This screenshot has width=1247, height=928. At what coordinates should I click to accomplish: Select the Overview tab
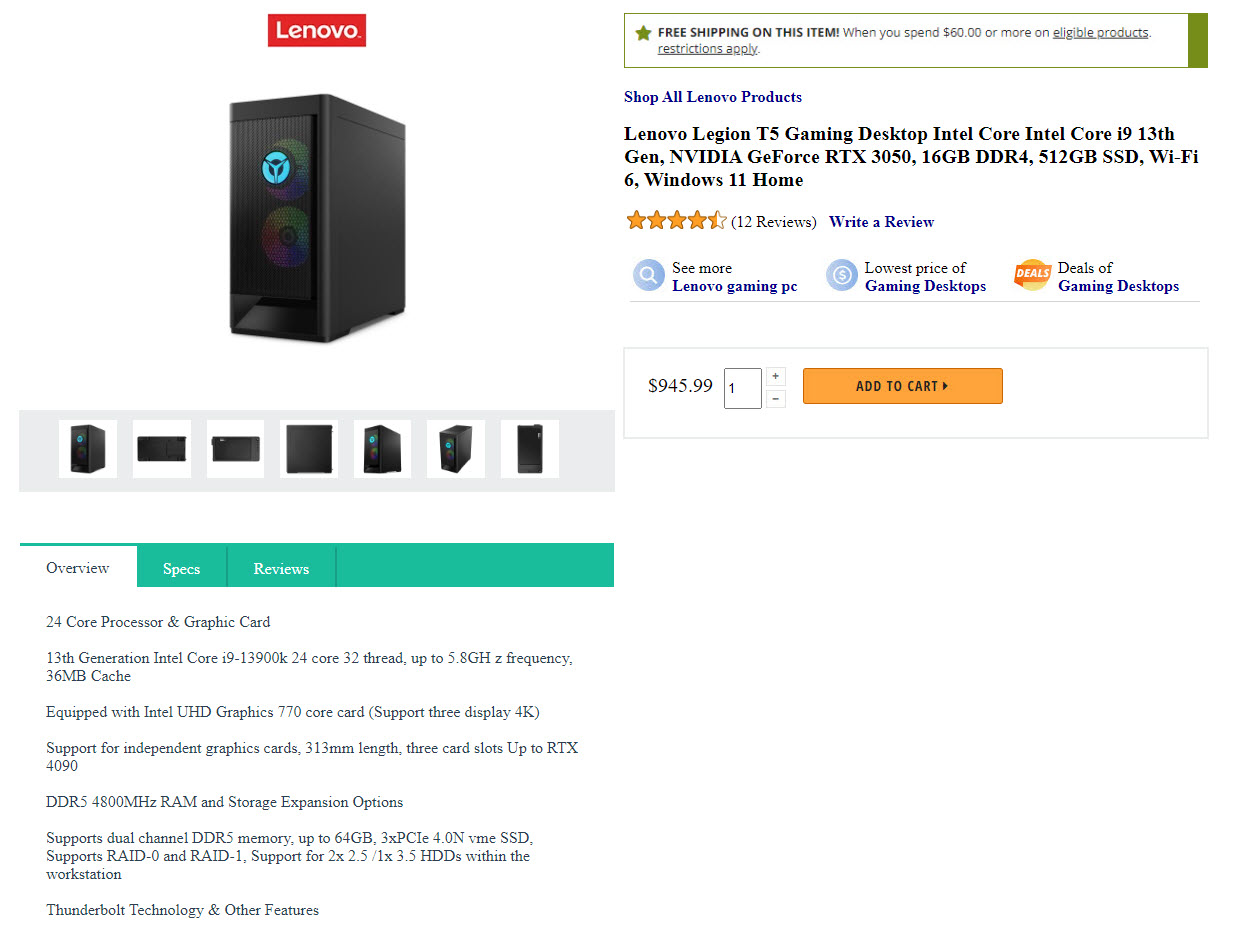(78, 567)
